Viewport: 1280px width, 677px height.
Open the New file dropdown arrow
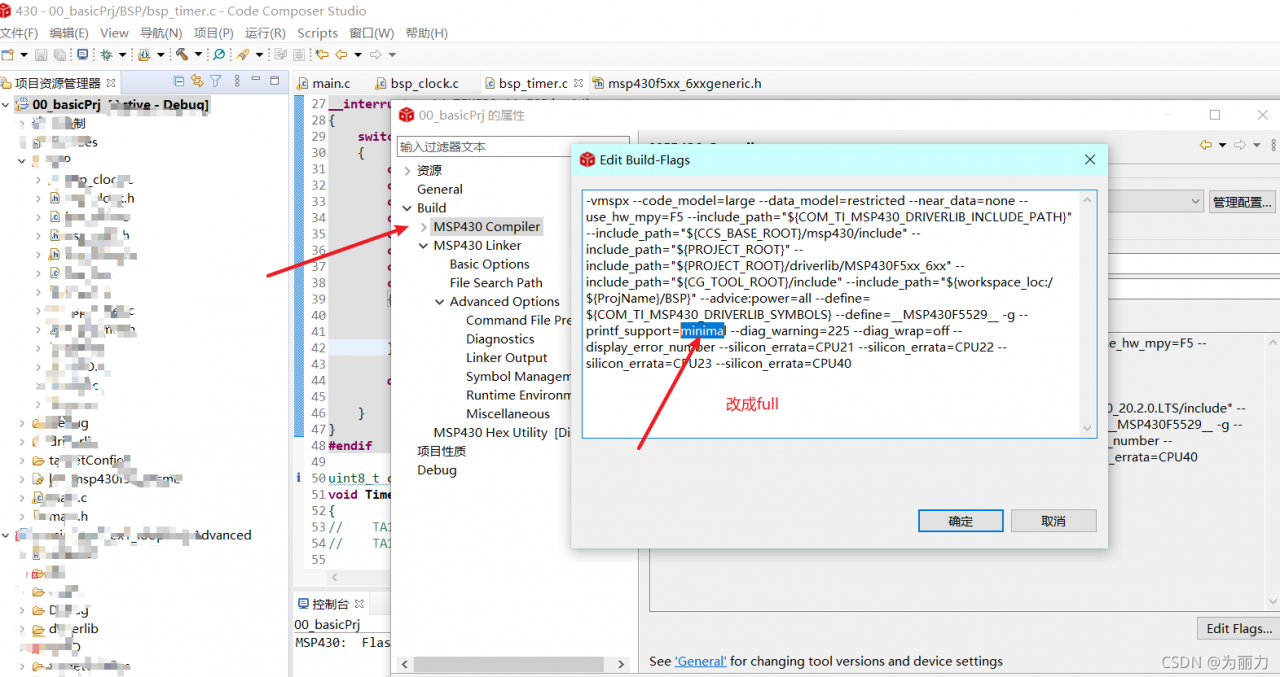(23, 54)
